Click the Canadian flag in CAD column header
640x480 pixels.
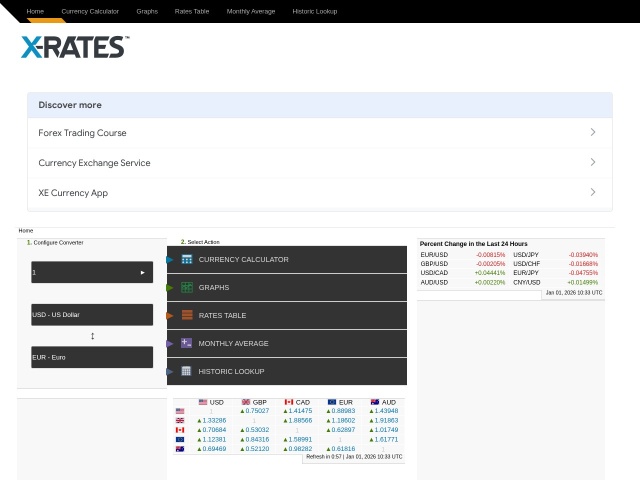pos(289,402)
